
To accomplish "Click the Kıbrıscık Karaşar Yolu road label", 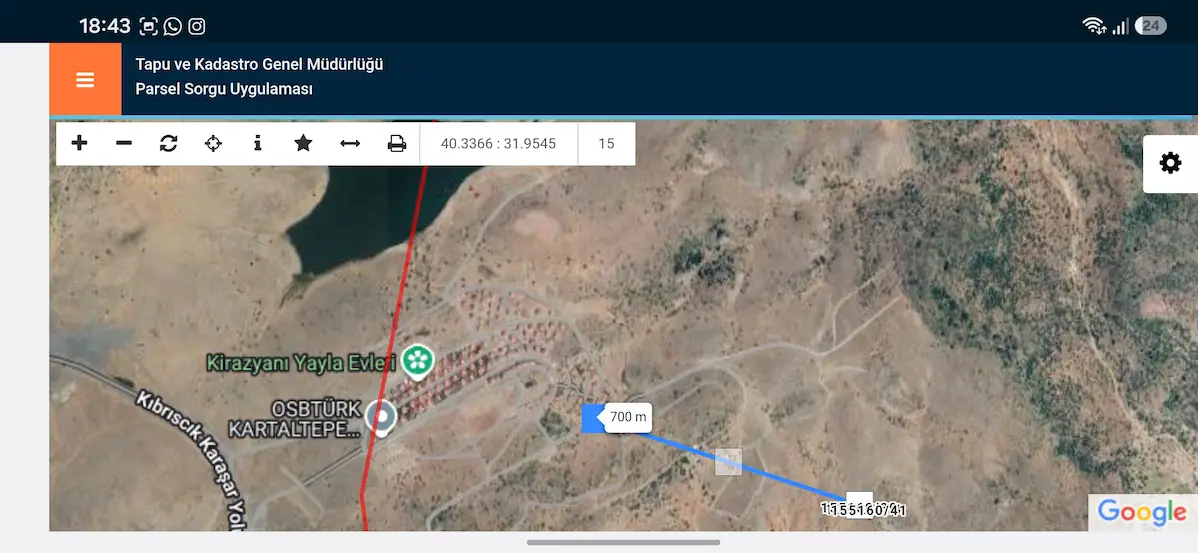I will [x=191, y=459].
